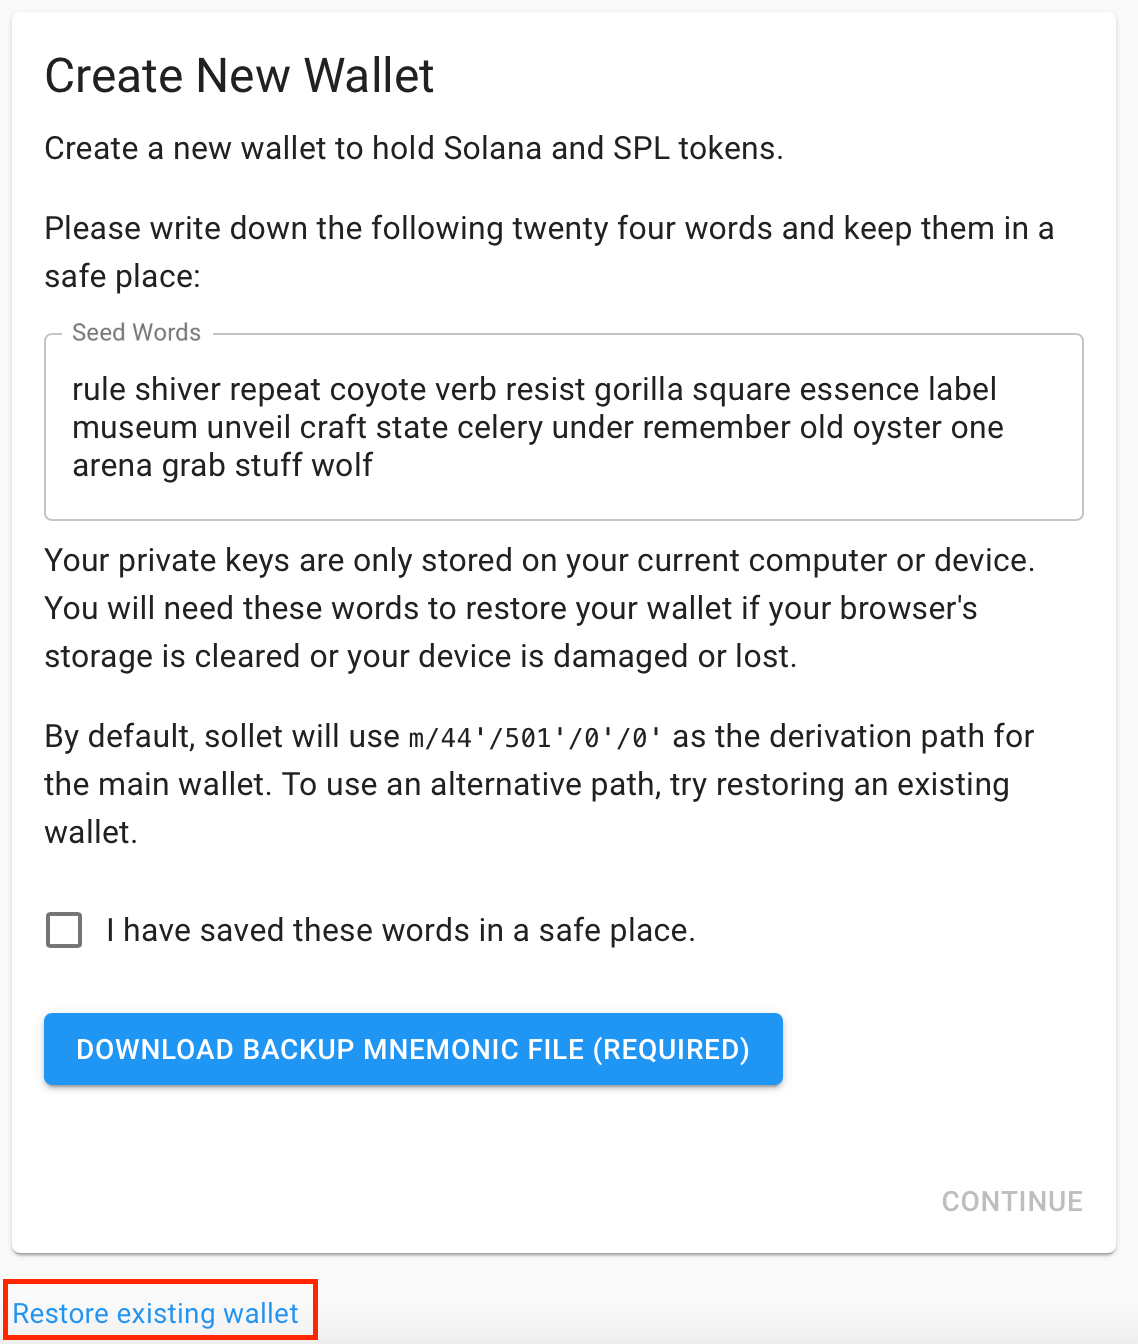Click the Create New Wallet heading
The height and width of the screenshot is (1344, 1138).
(x=240, y=76)
